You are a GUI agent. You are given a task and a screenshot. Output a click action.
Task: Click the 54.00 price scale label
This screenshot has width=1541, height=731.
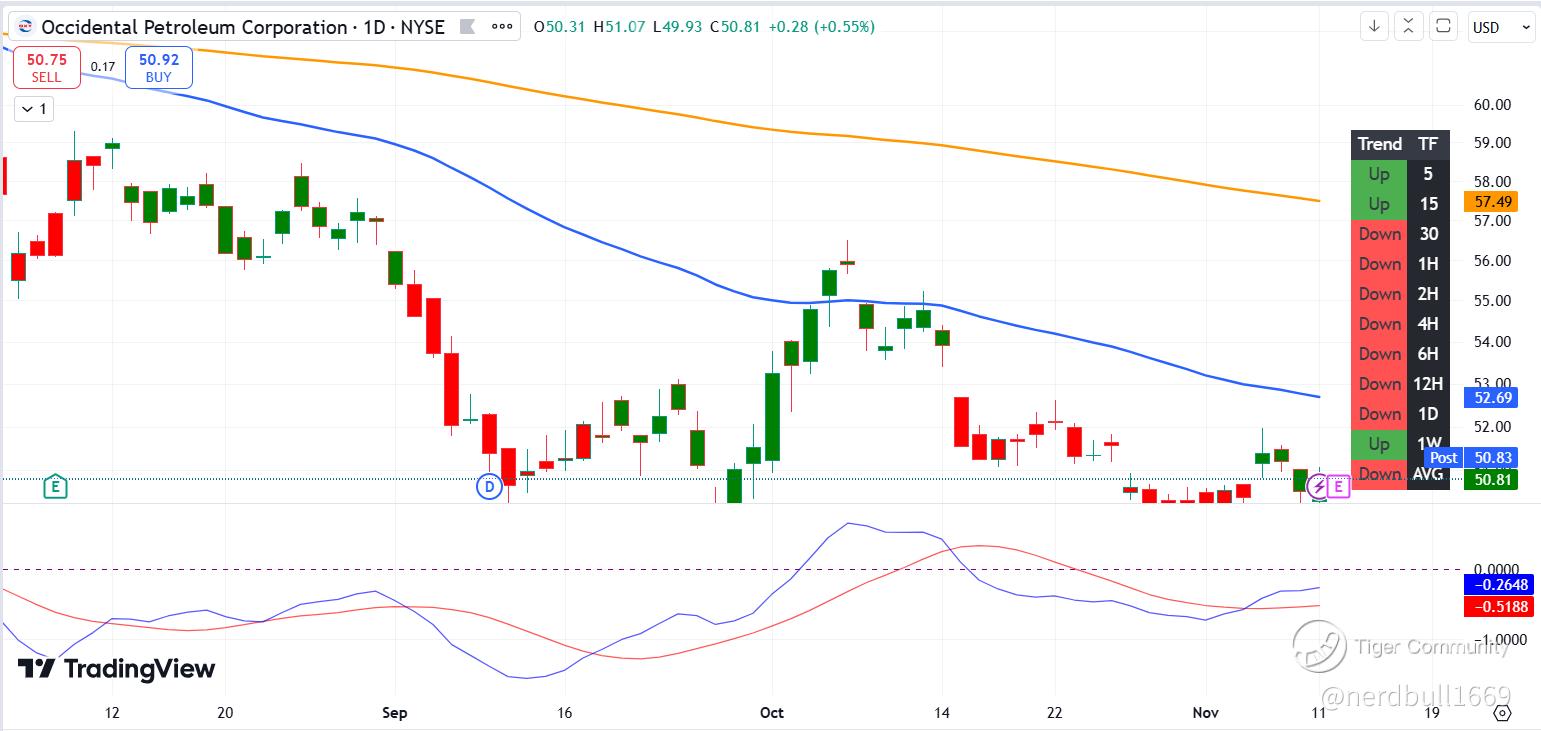coord(1490,342)
